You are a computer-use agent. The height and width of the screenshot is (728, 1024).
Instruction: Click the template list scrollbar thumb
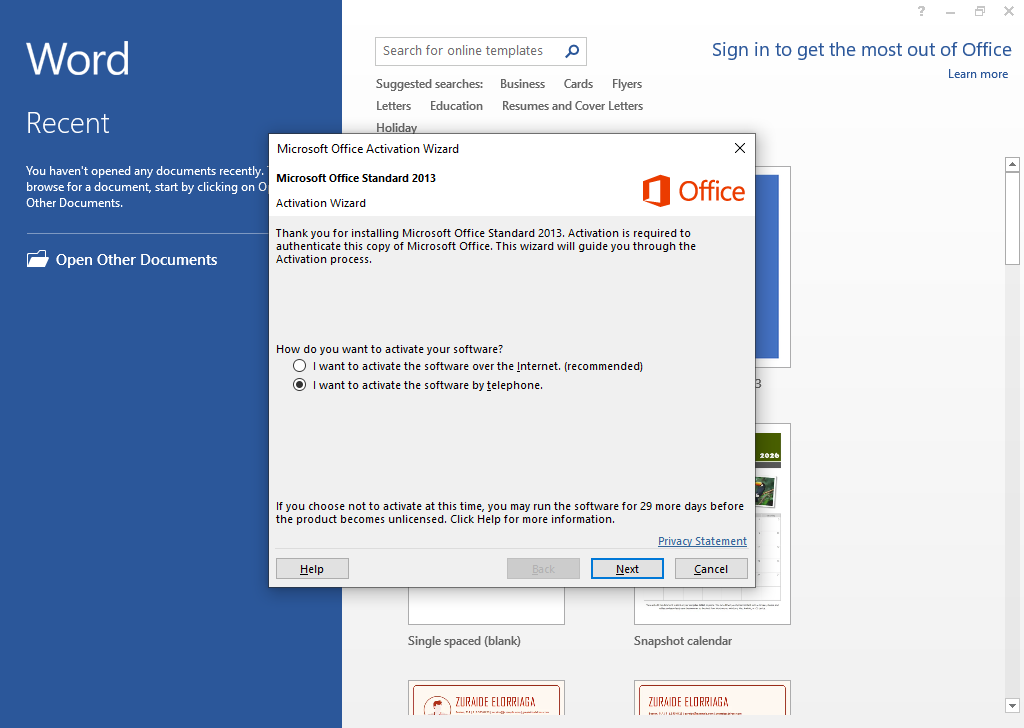(1012, 218)
